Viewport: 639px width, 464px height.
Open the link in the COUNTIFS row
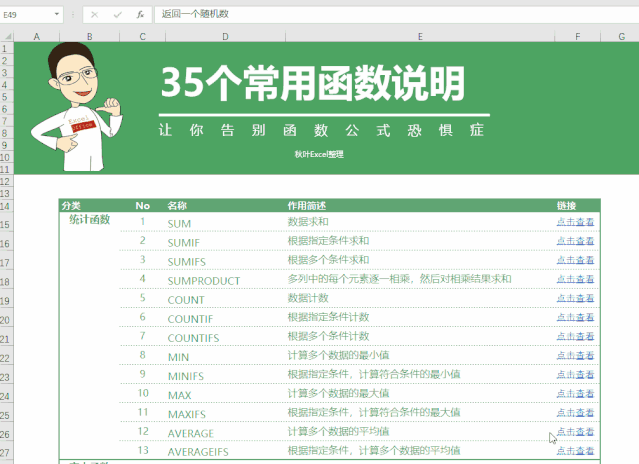(x=575, y=336)
